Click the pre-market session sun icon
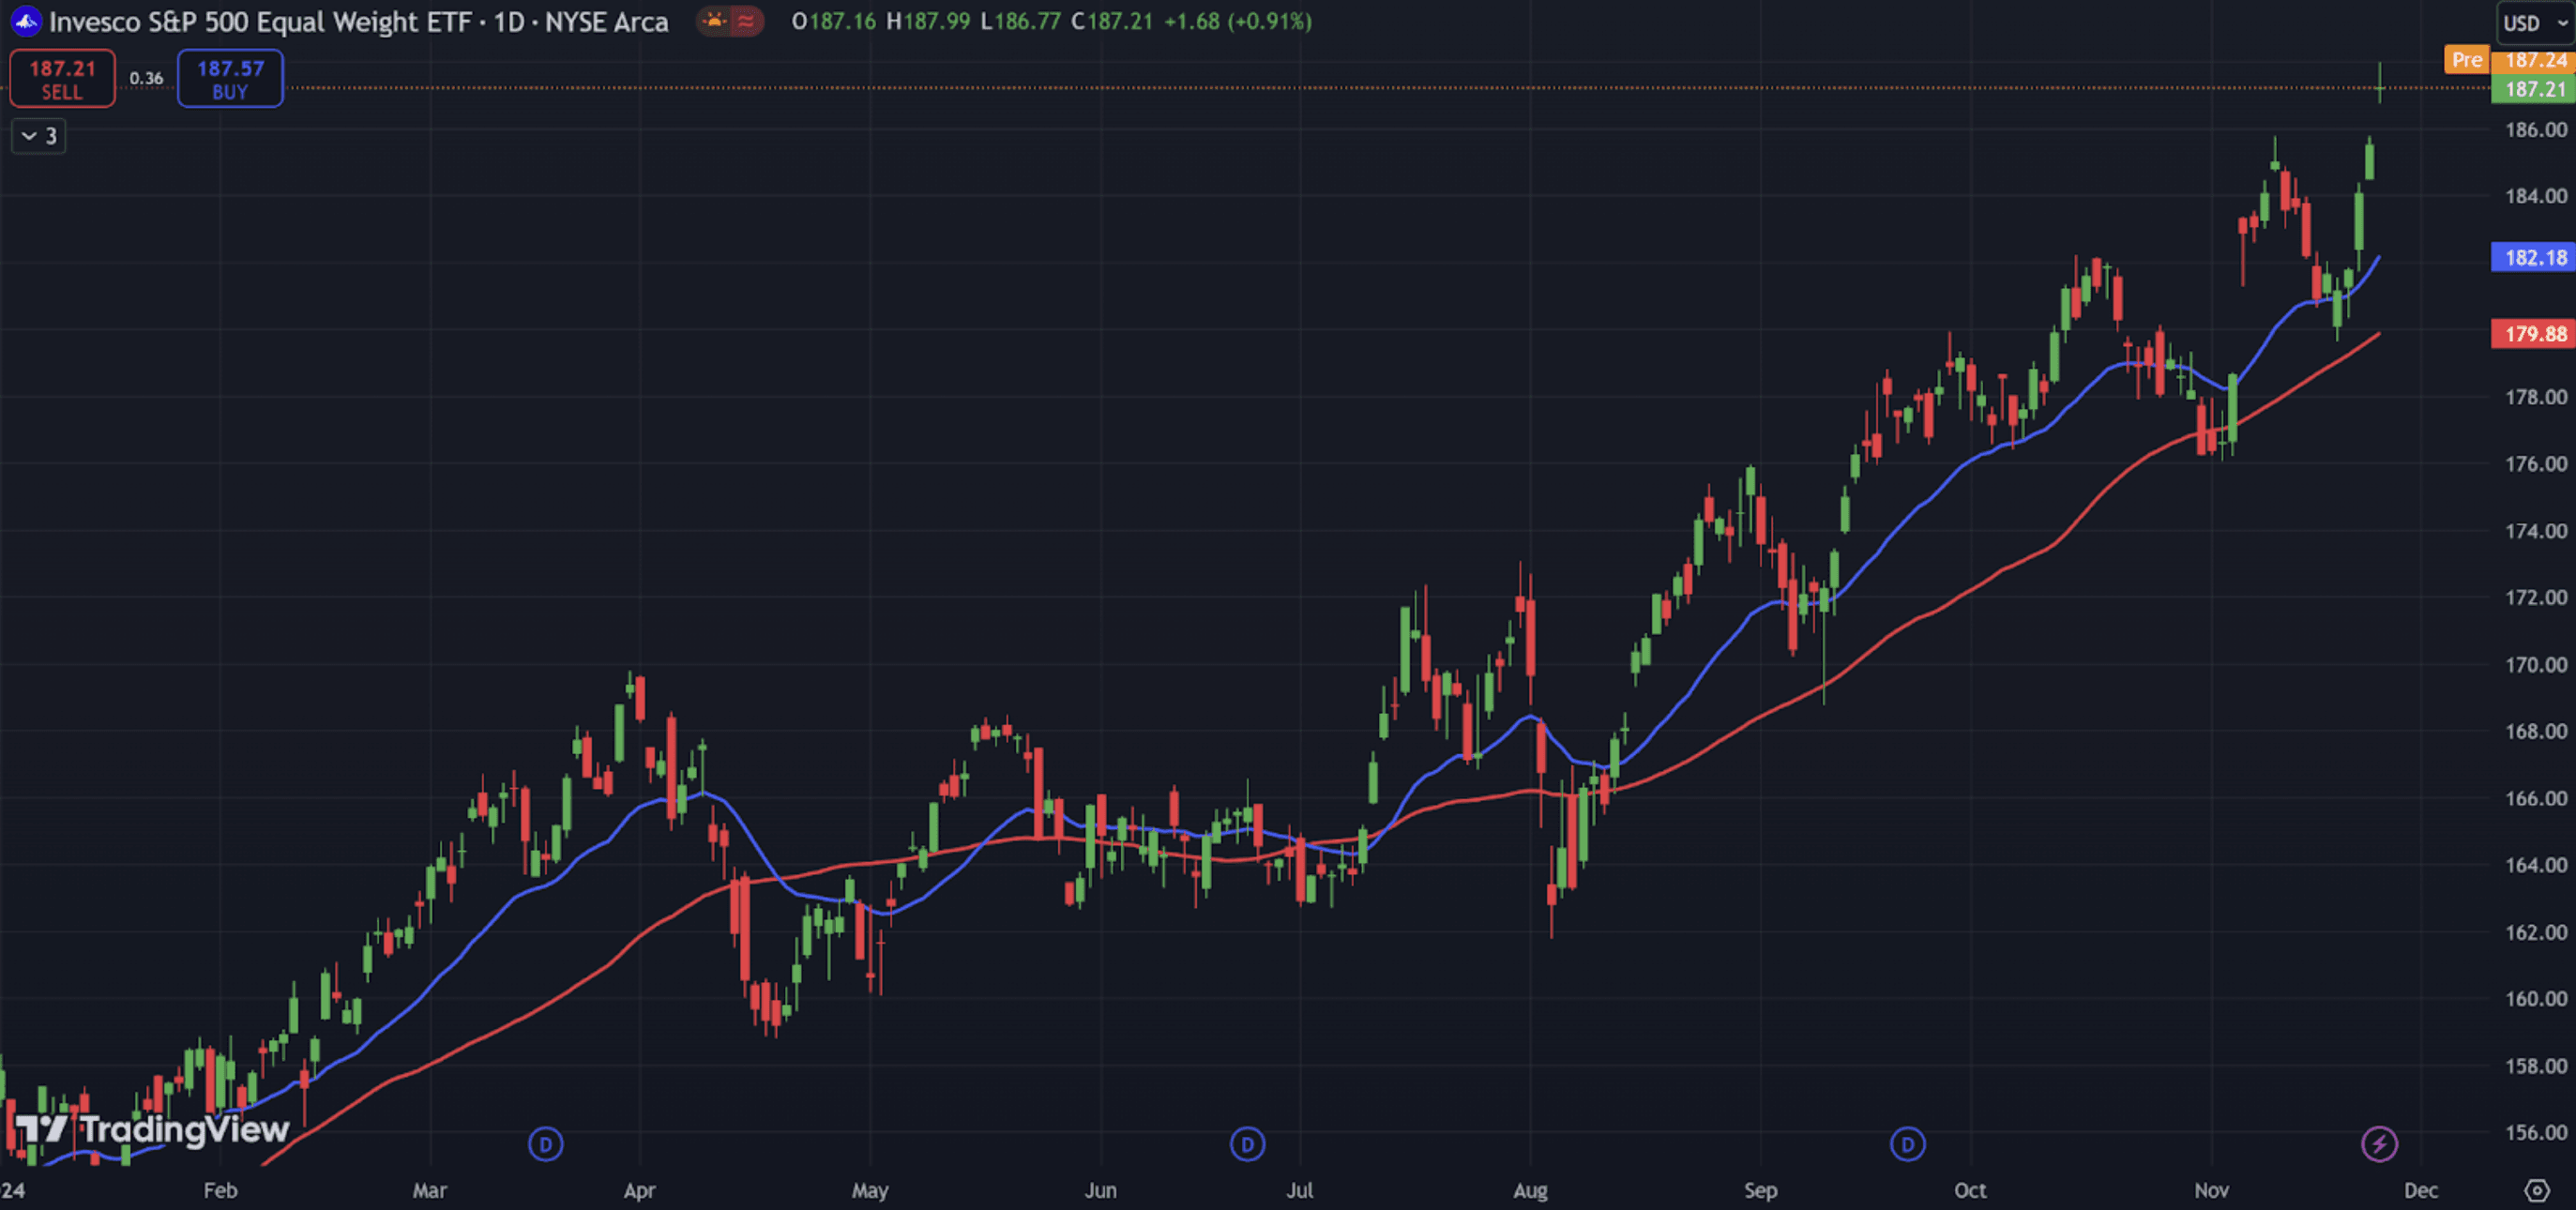The height and width of the screenshot is (1210, 2576). tap(714, 21)
